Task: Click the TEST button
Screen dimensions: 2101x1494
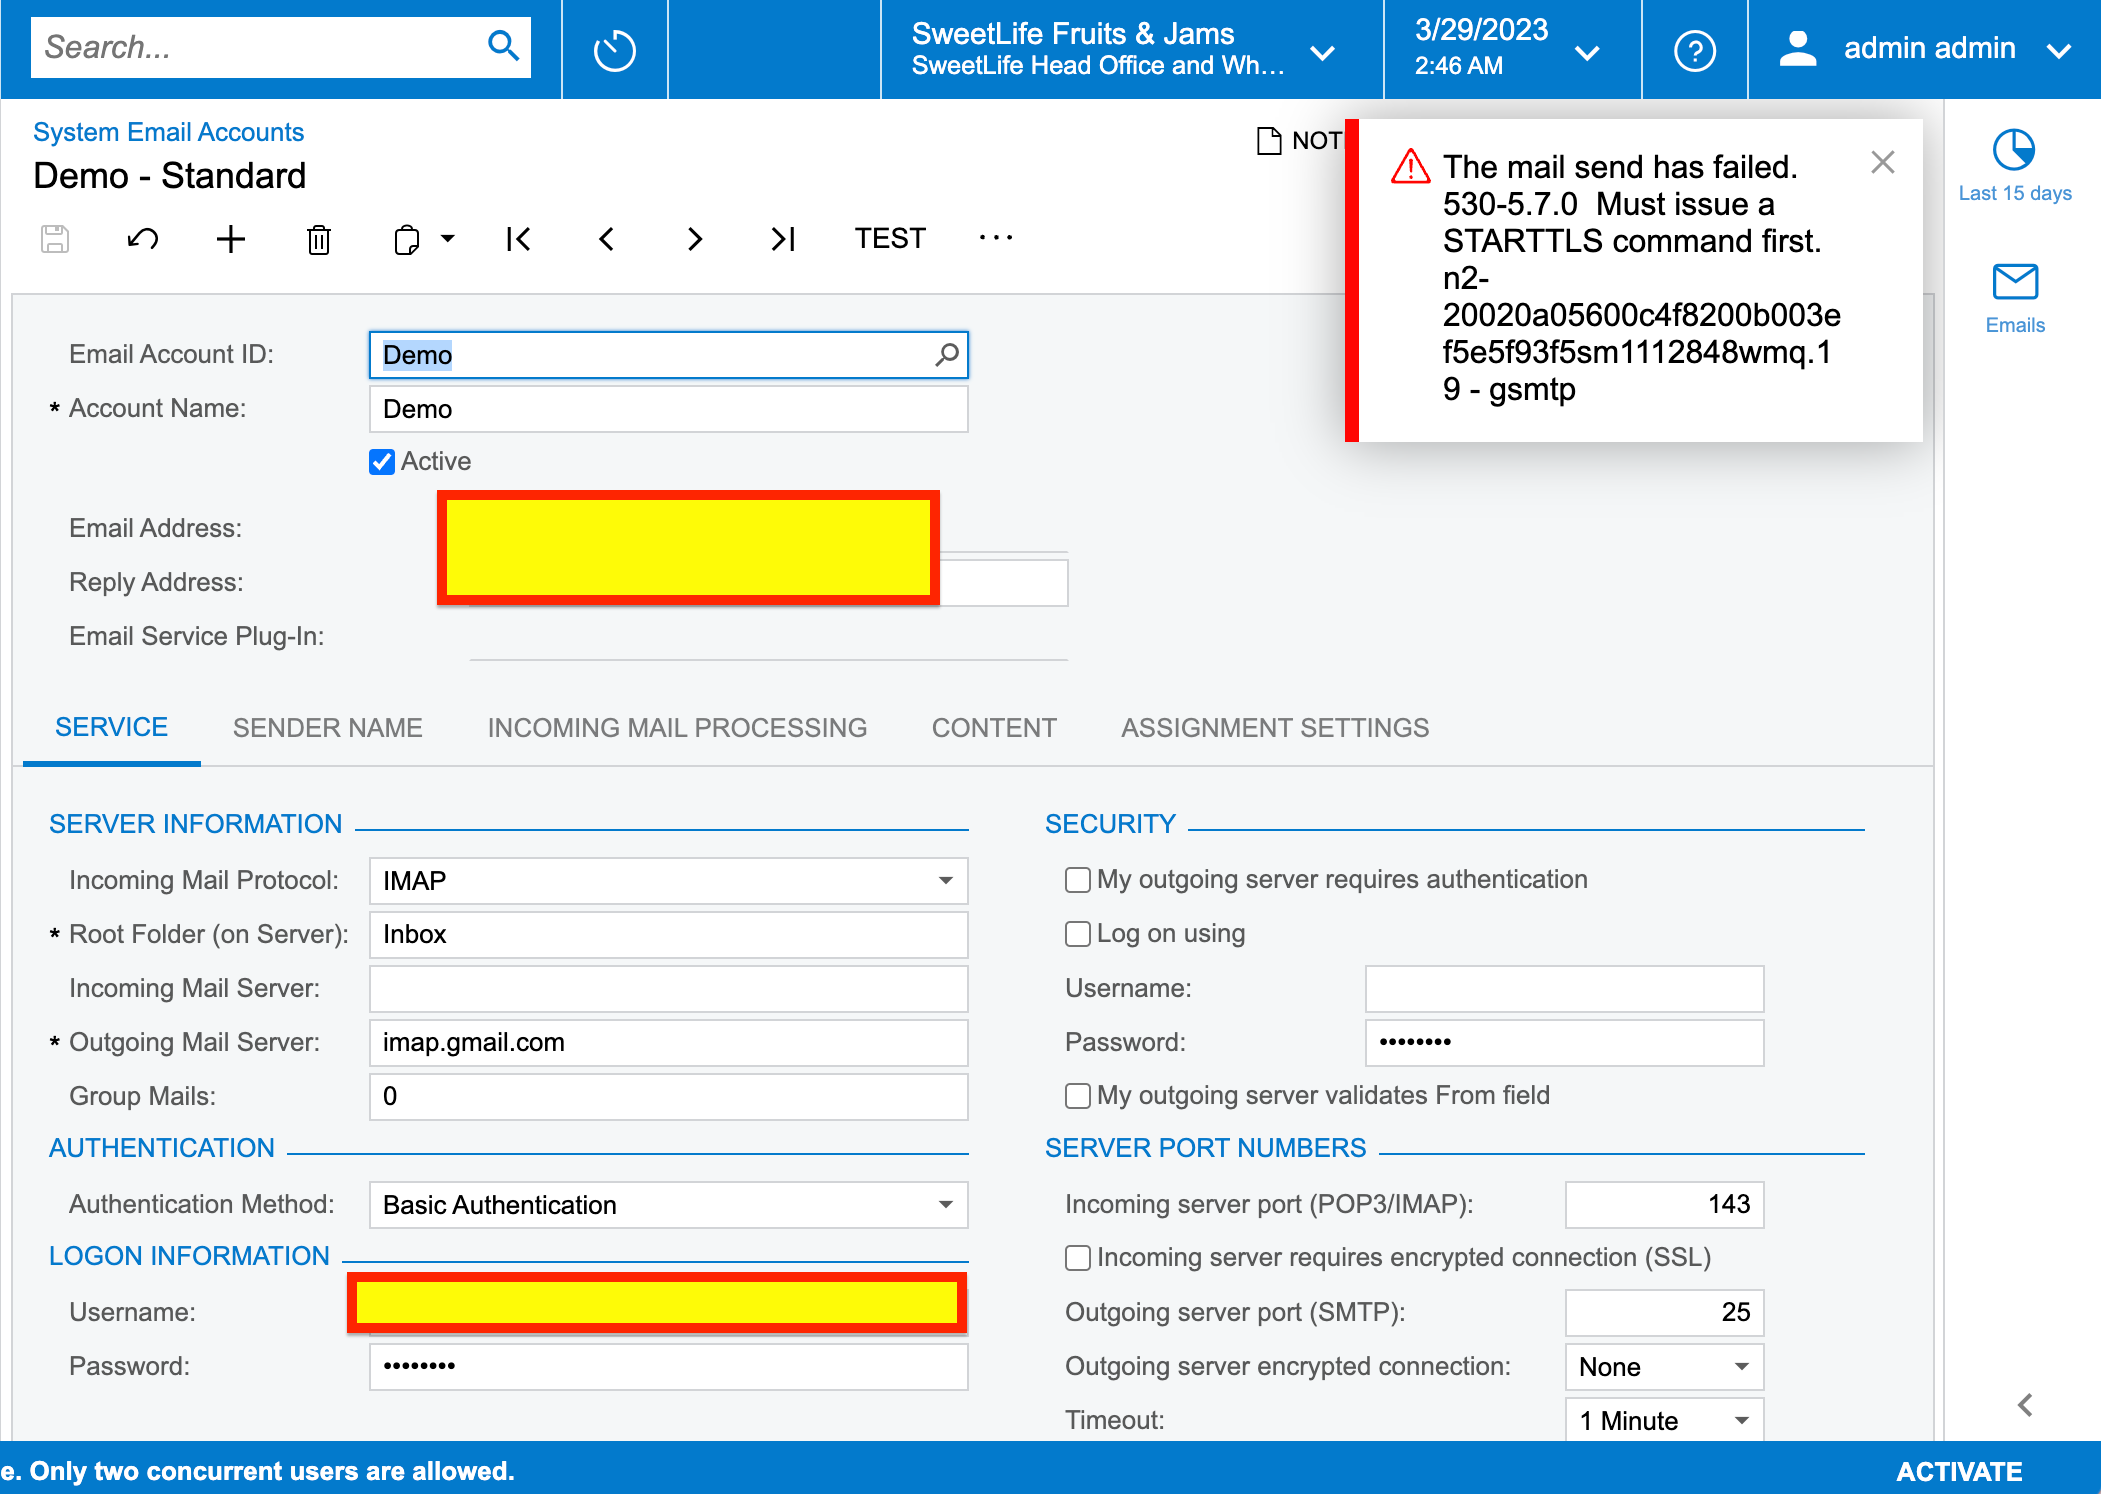Action: point(890,238)
